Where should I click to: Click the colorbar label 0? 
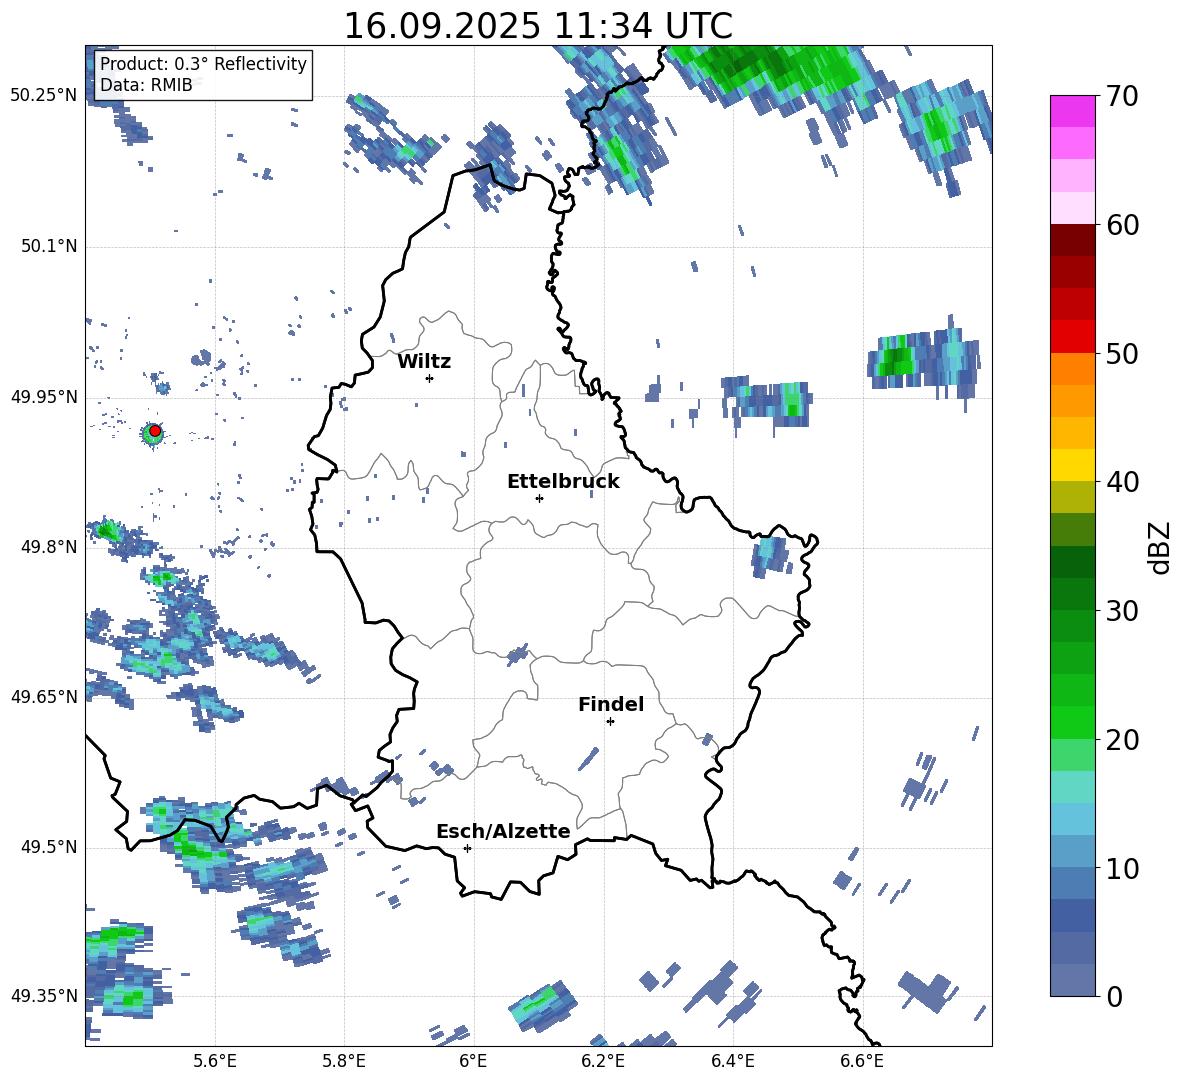[1114, 996]
